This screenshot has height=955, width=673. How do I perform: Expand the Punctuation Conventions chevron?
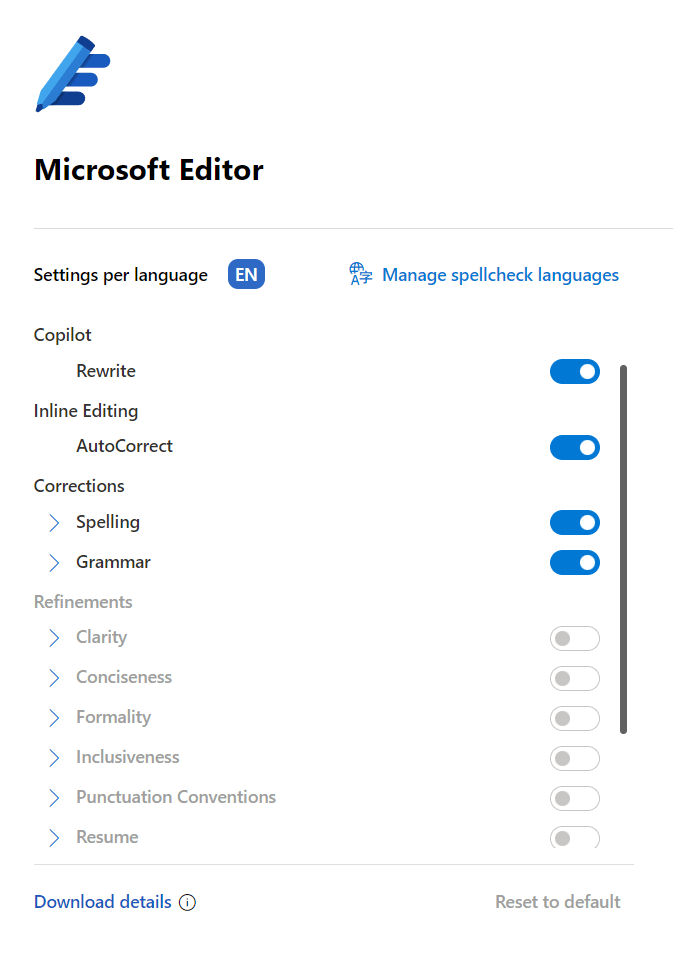[x=54, y=798]
